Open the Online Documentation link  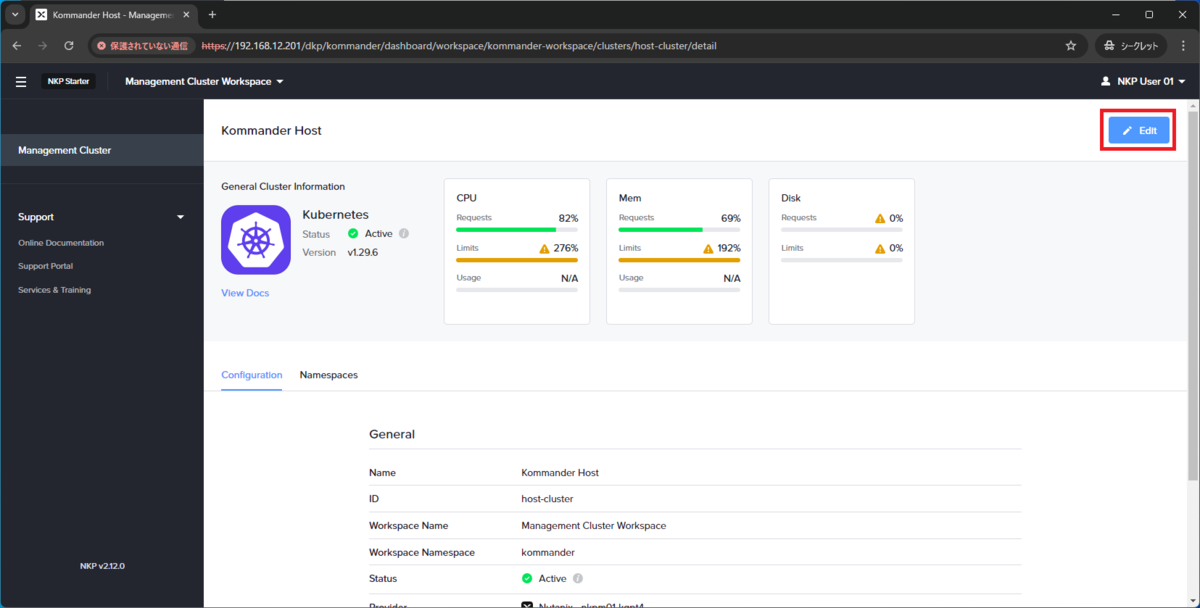click(x=61, y=243)
